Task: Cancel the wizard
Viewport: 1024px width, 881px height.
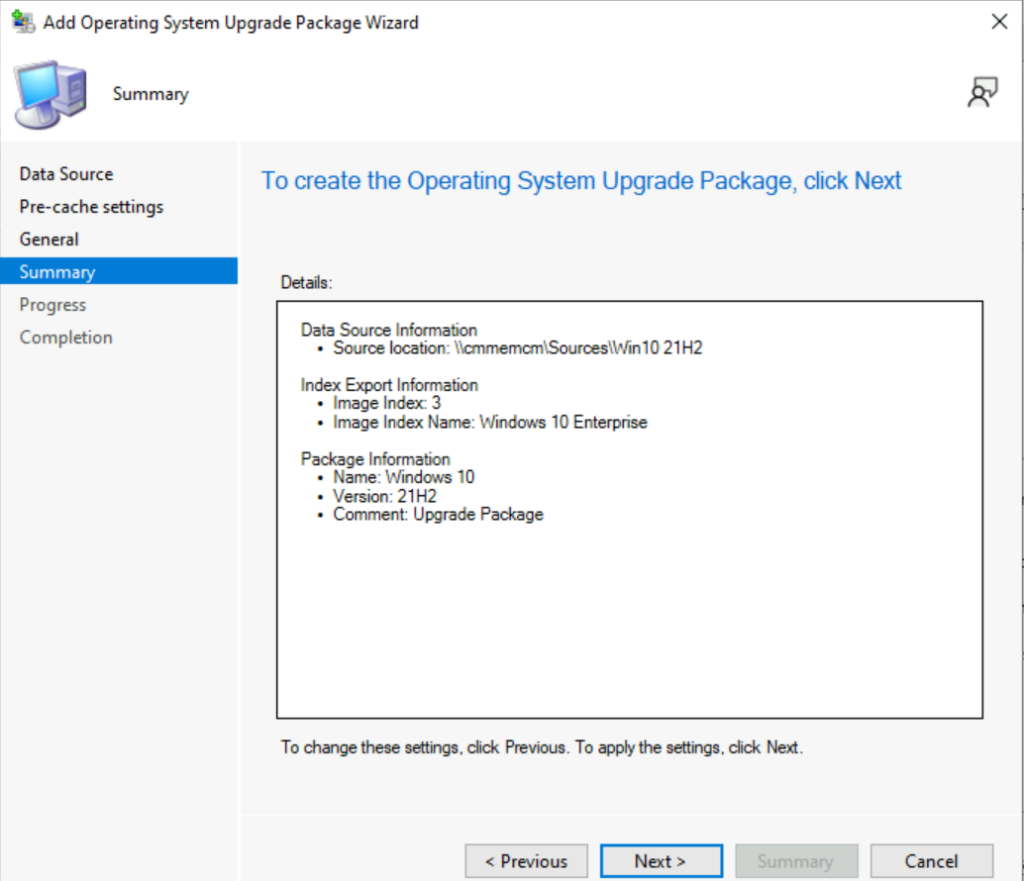Action: 931,861
